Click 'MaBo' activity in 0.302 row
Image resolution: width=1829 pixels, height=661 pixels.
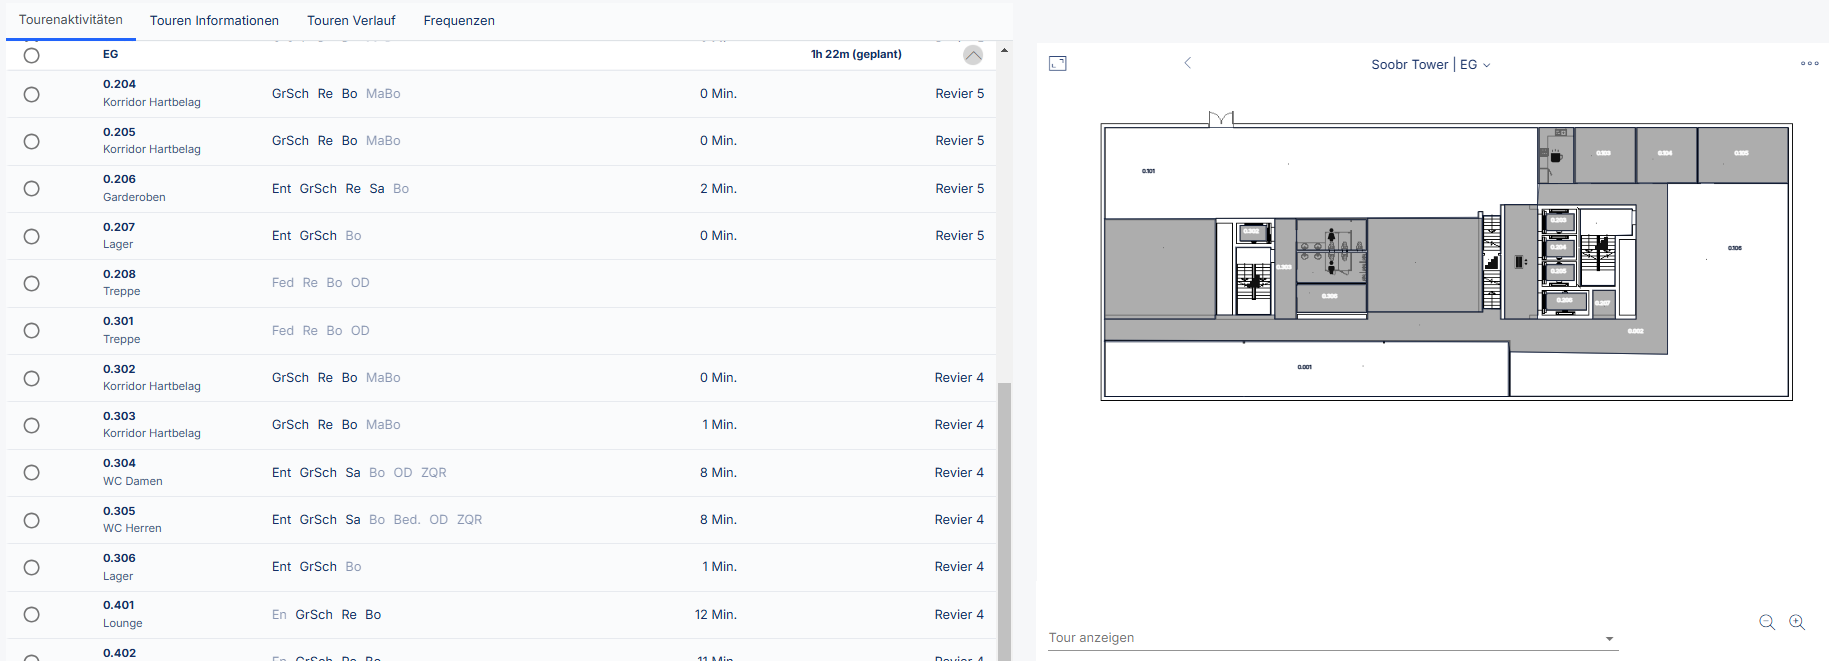(383, 378)
